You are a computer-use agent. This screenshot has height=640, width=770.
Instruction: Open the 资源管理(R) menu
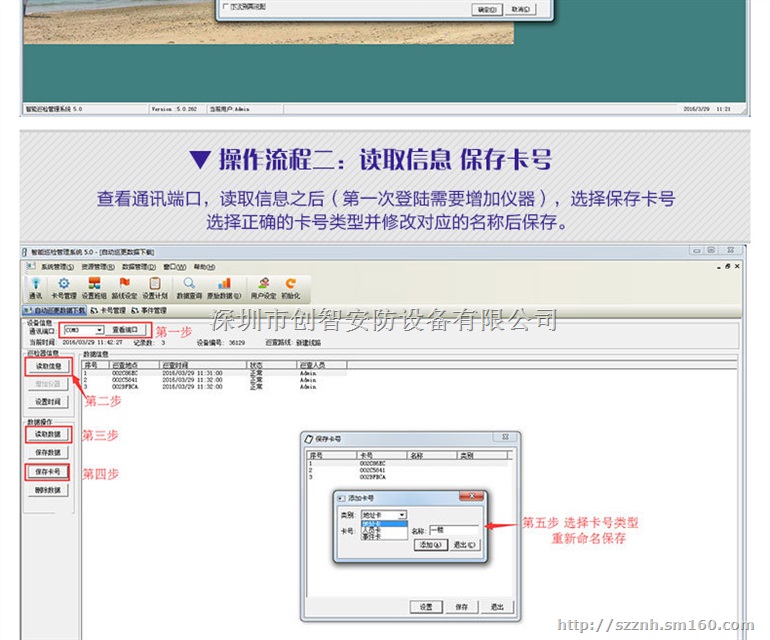[98, 267]
